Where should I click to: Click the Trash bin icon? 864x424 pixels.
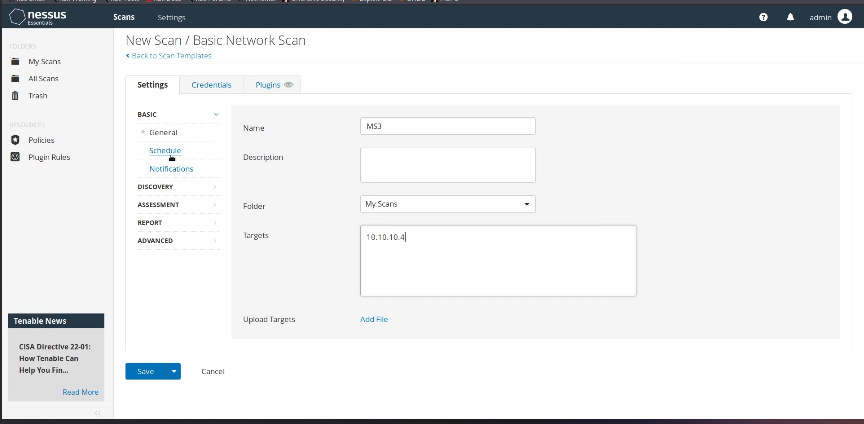[15, 96]
